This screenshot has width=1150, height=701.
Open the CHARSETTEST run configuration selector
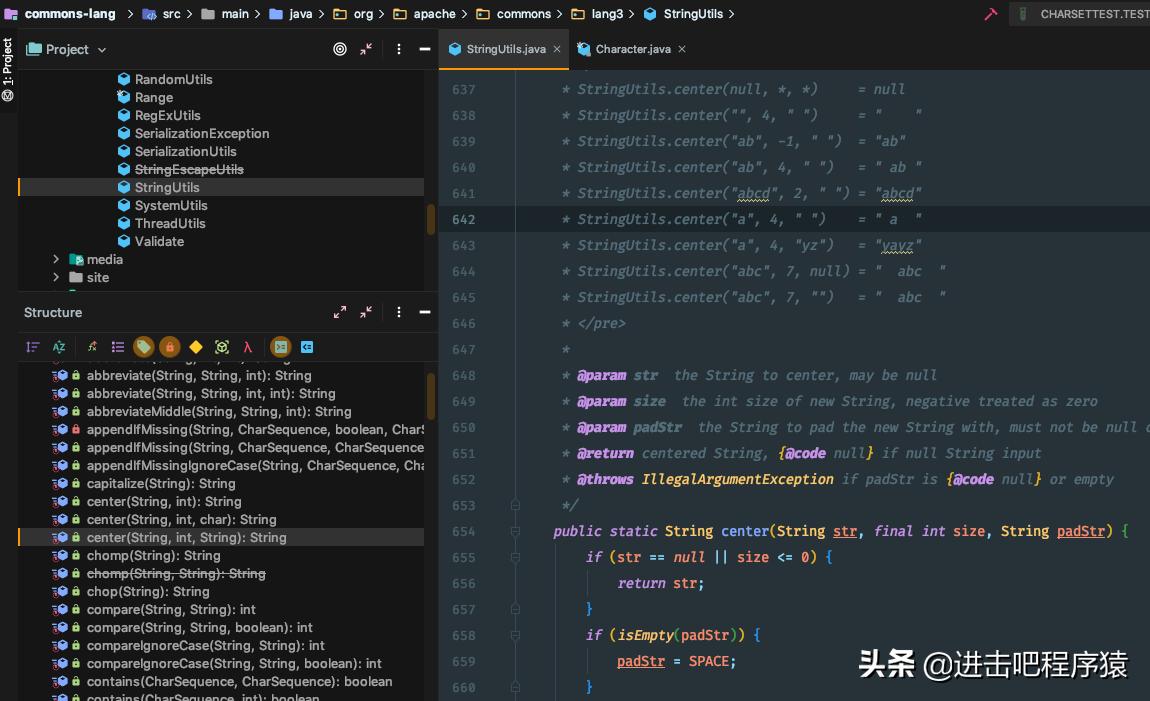tap(1090, 14)
